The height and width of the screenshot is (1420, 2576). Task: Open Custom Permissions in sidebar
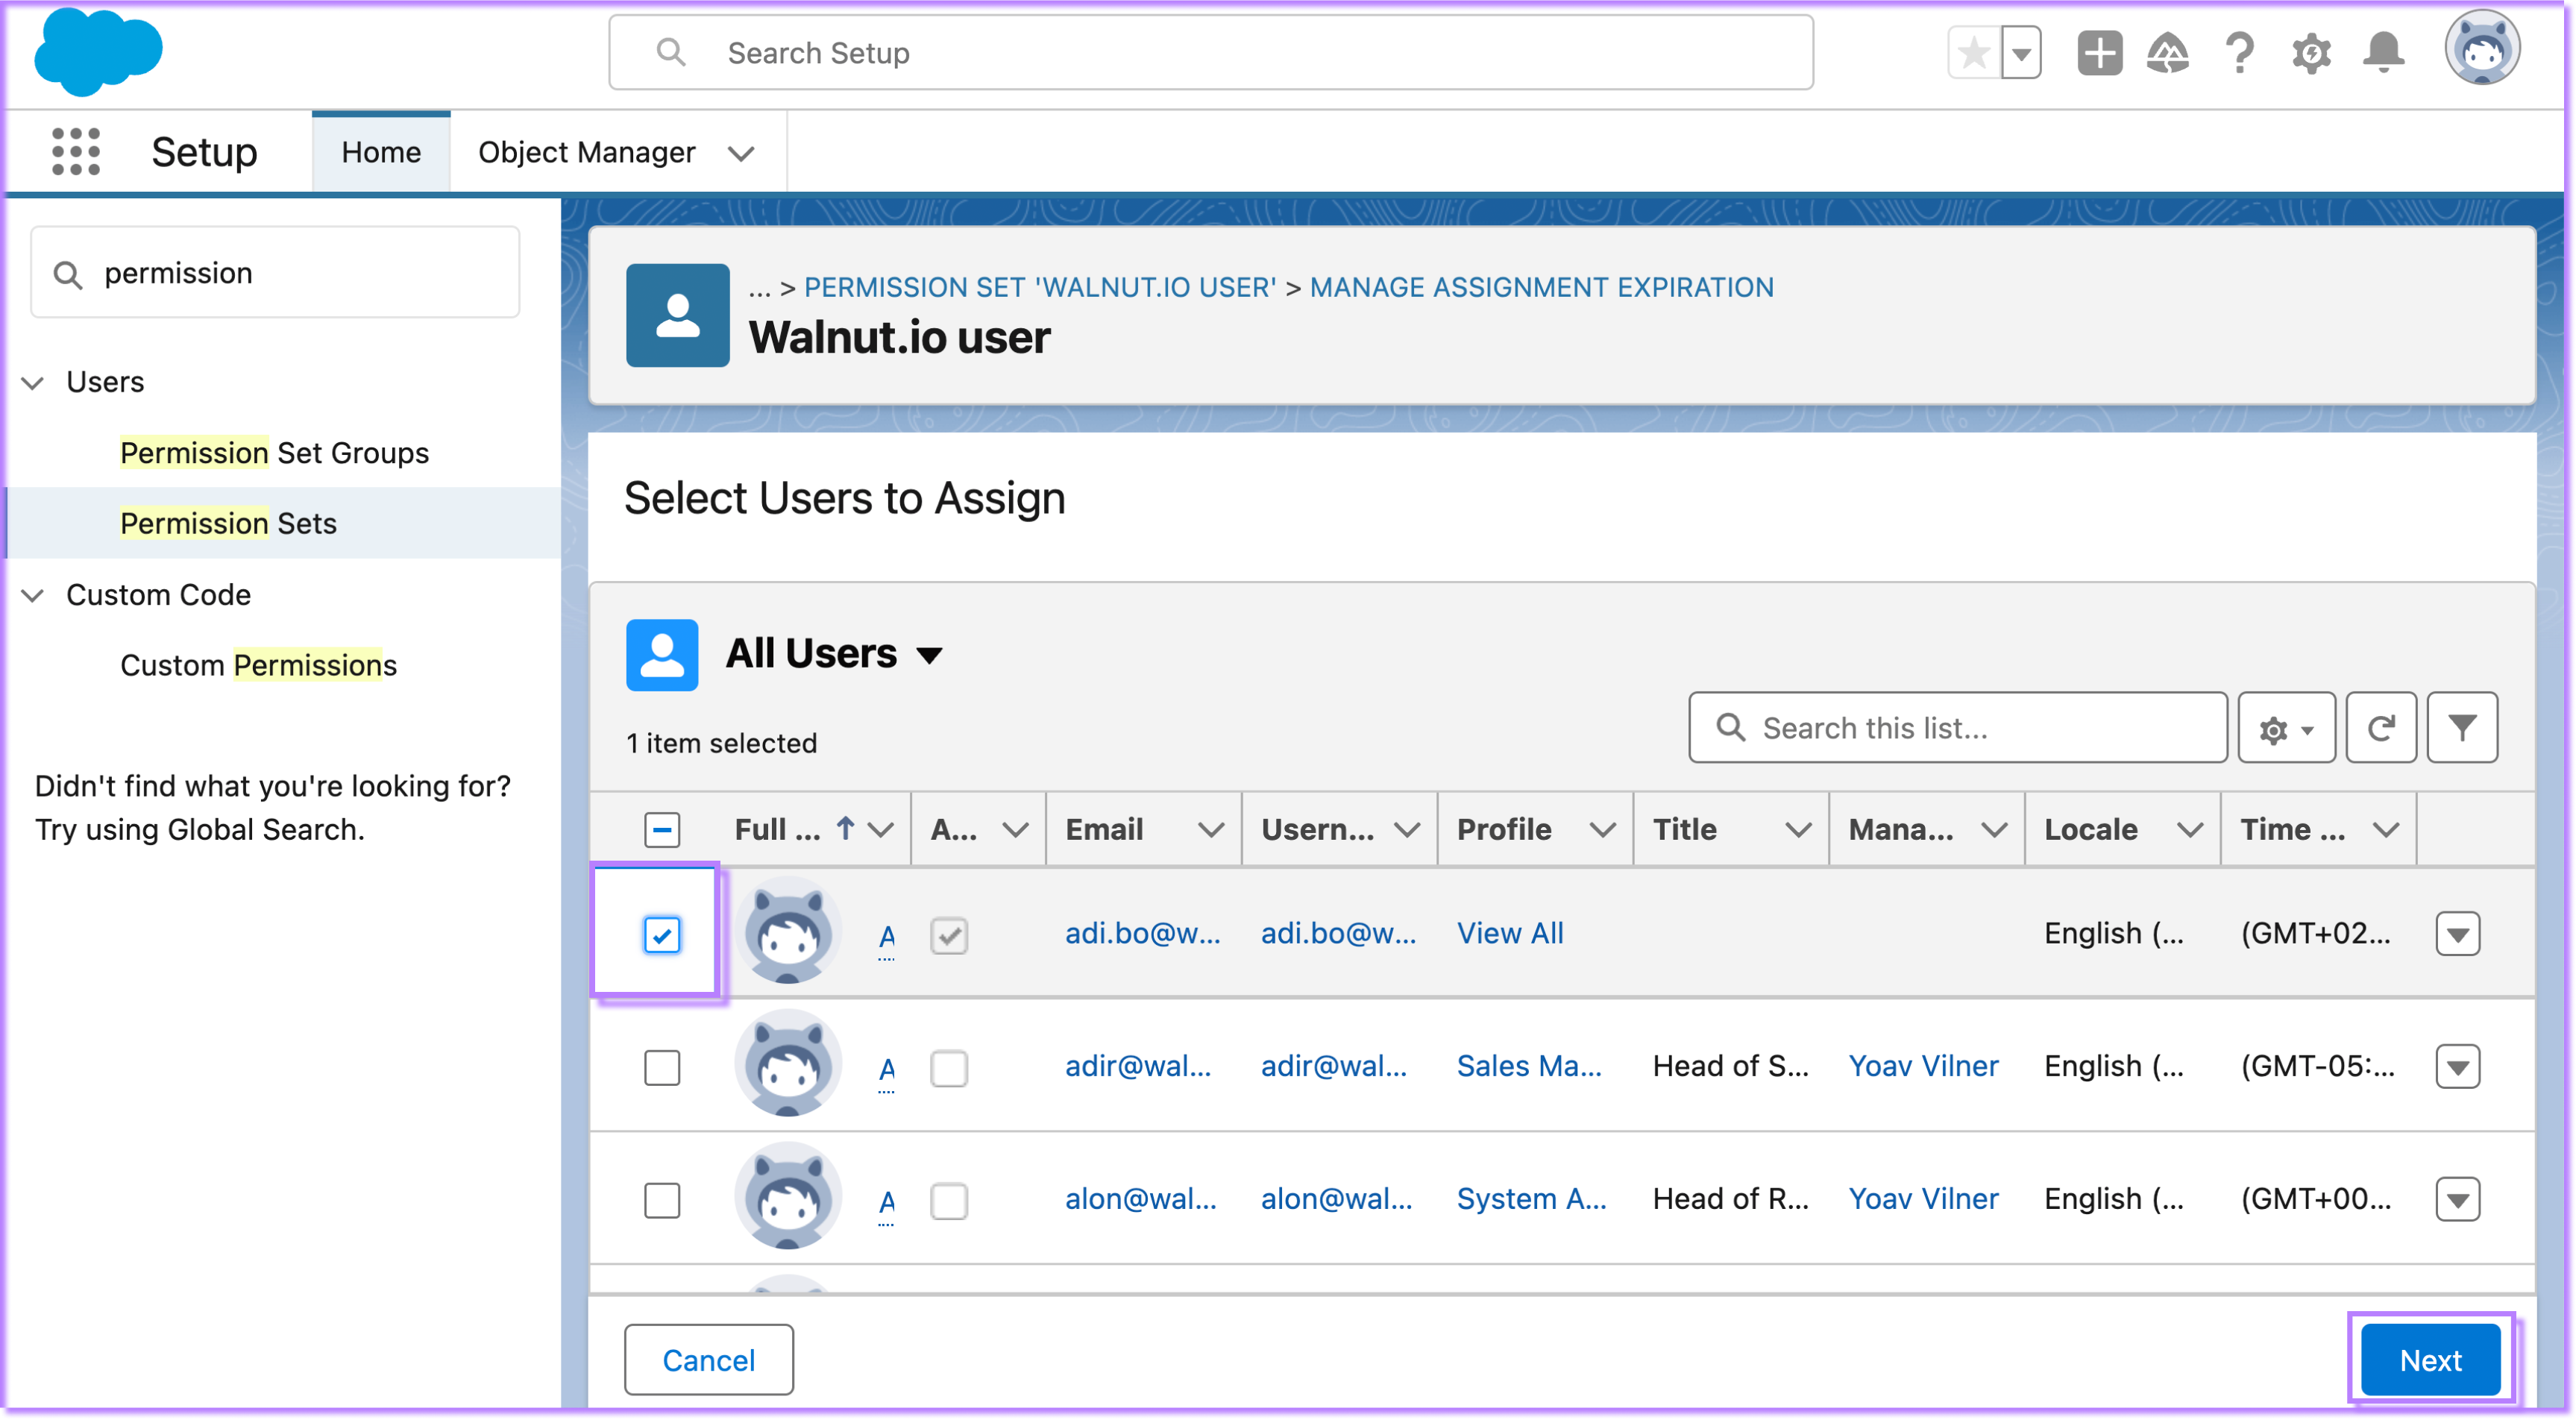(258, 665)
